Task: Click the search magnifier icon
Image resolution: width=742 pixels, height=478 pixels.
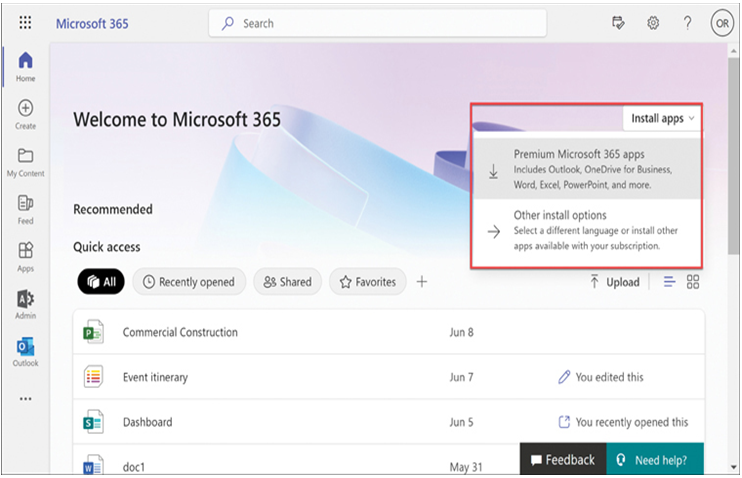Action: (x=228, y=23)
